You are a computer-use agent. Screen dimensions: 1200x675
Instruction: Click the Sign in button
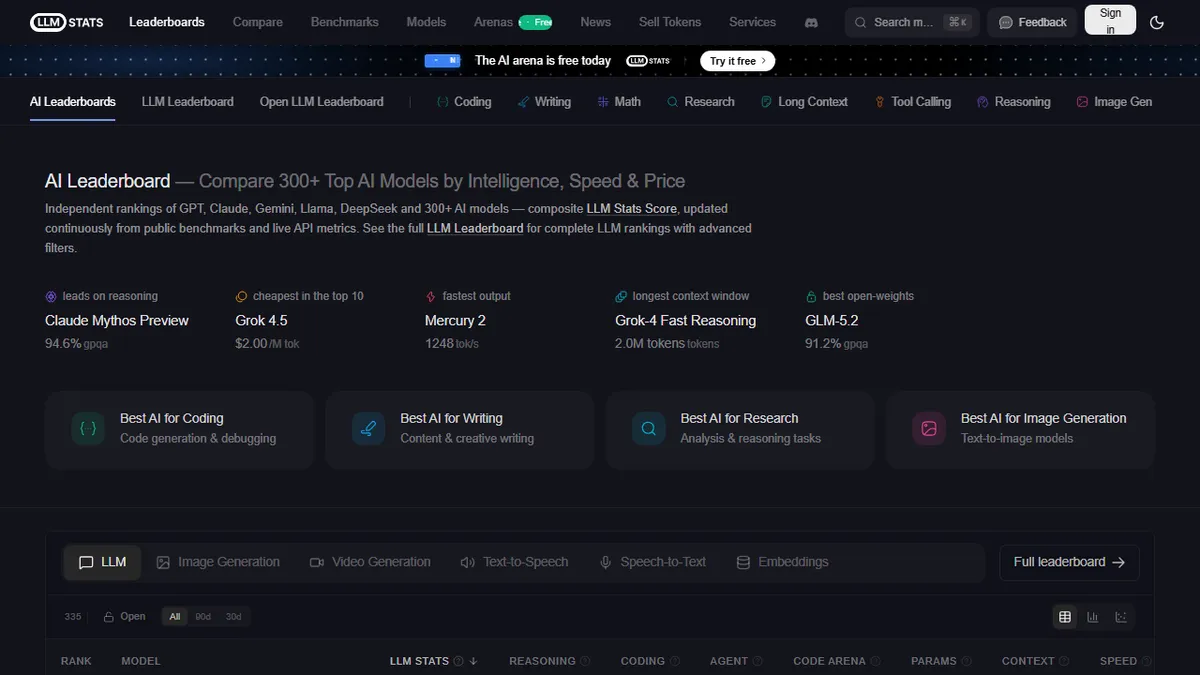coord(1110,21)
